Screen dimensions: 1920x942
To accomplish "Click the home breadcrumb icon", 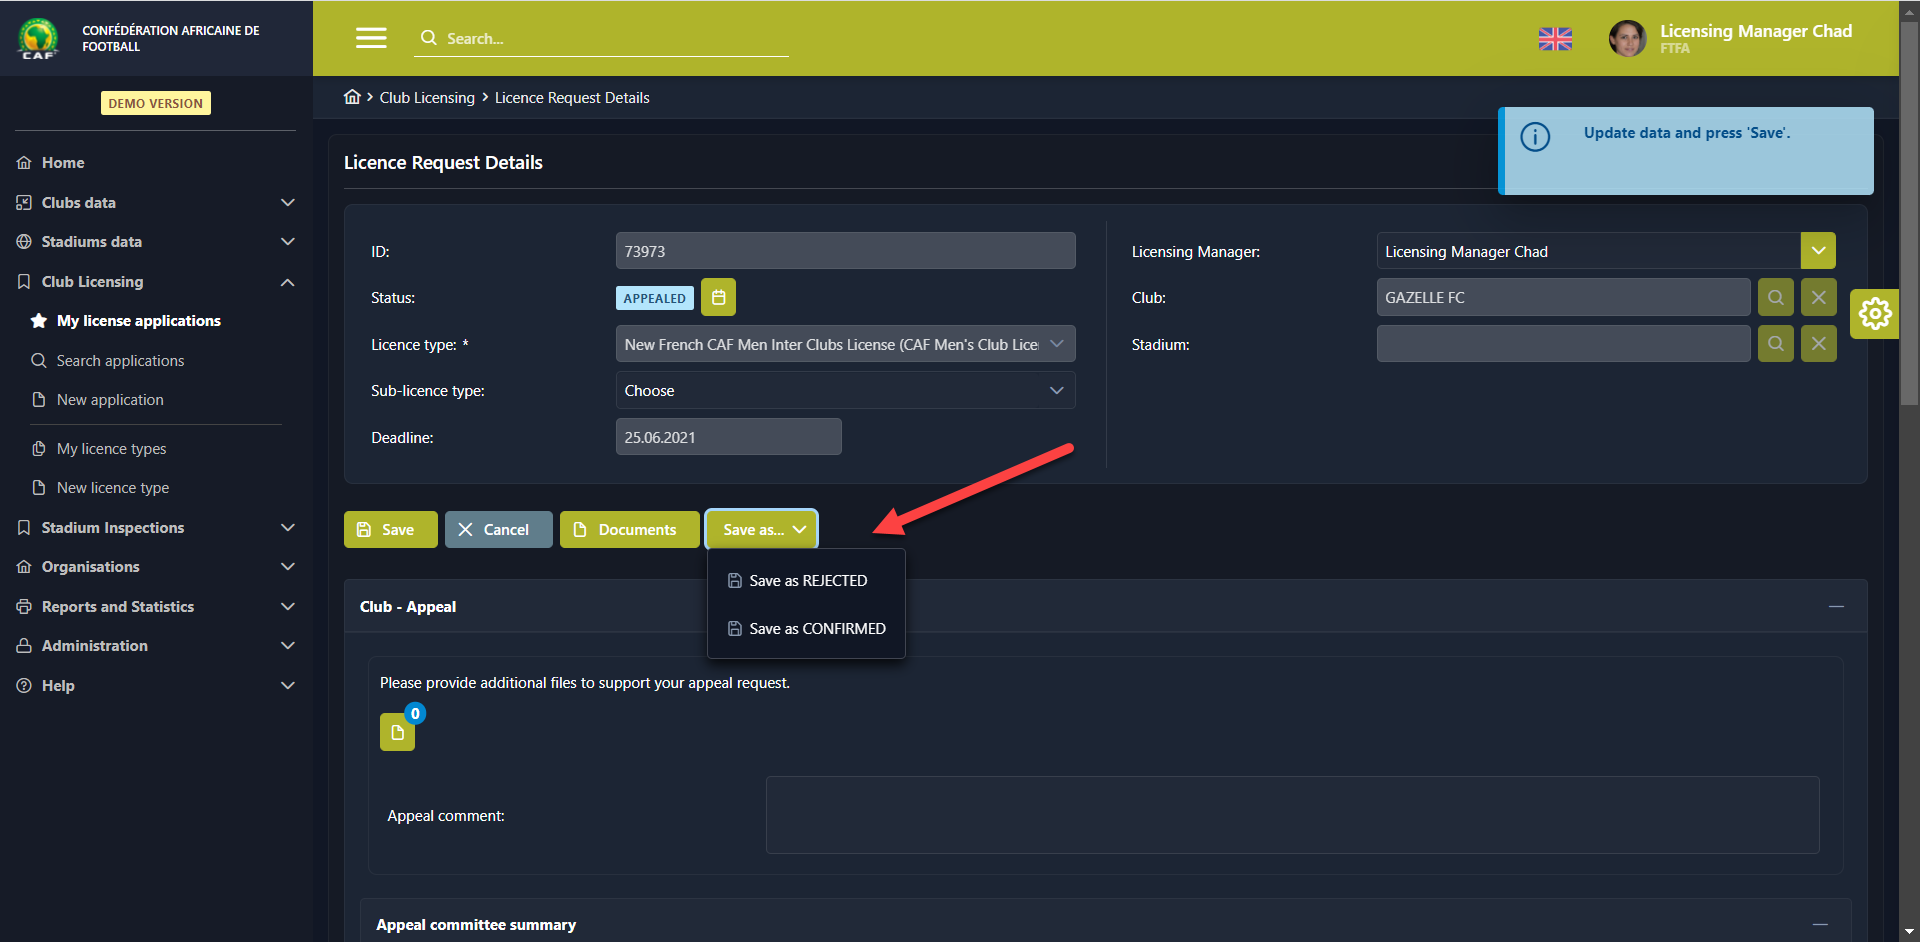I will click(x=352, y=97).
